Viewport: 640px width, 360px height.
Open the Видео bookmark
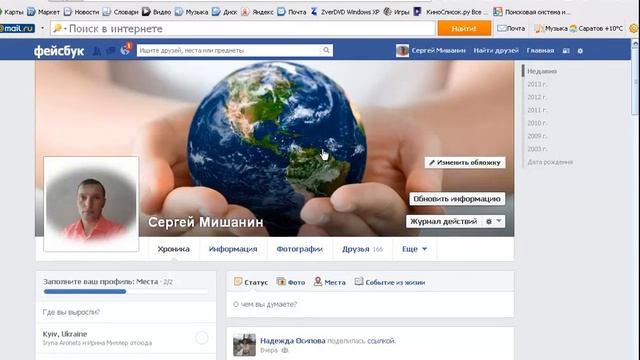157,12
